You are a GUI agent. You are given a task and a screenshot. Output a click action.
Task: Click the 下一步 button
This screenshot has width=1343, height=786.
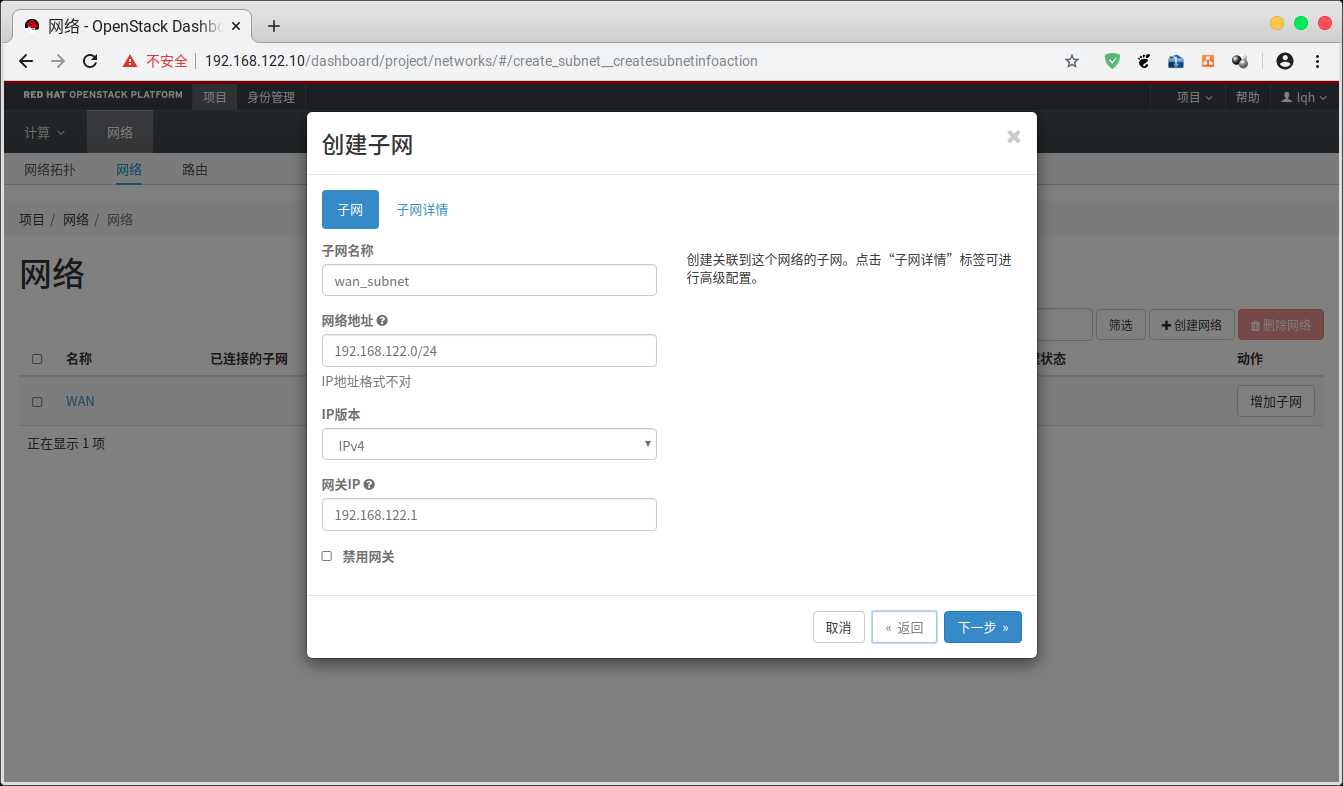[983, 627]
